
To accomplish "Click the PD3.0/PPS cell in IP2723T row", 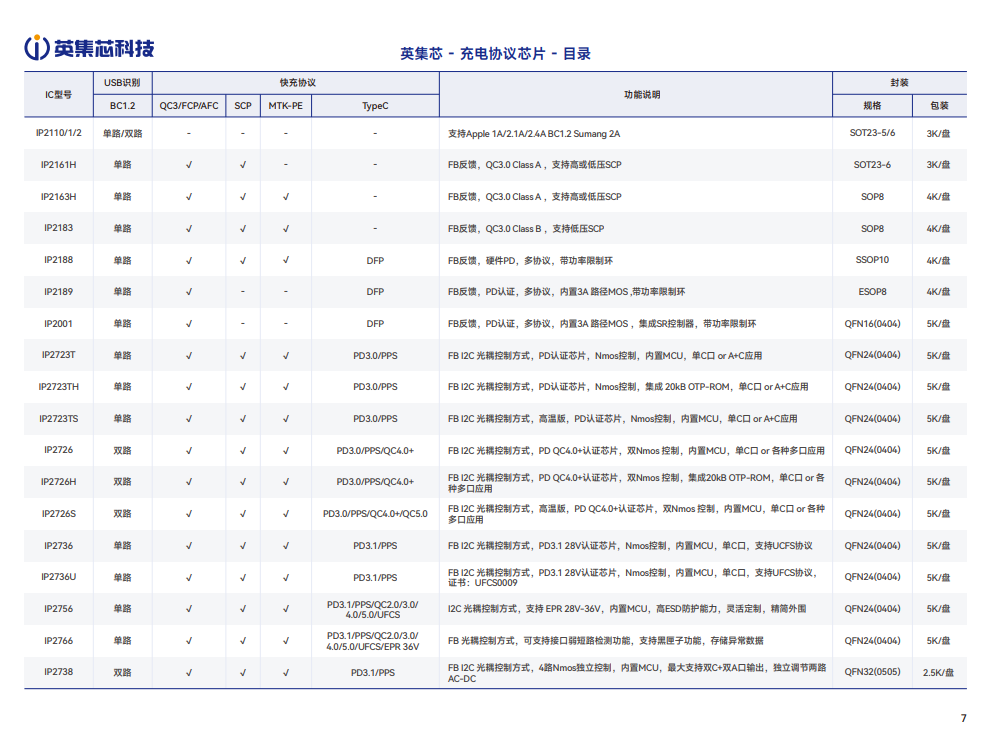I will (375, 355).
